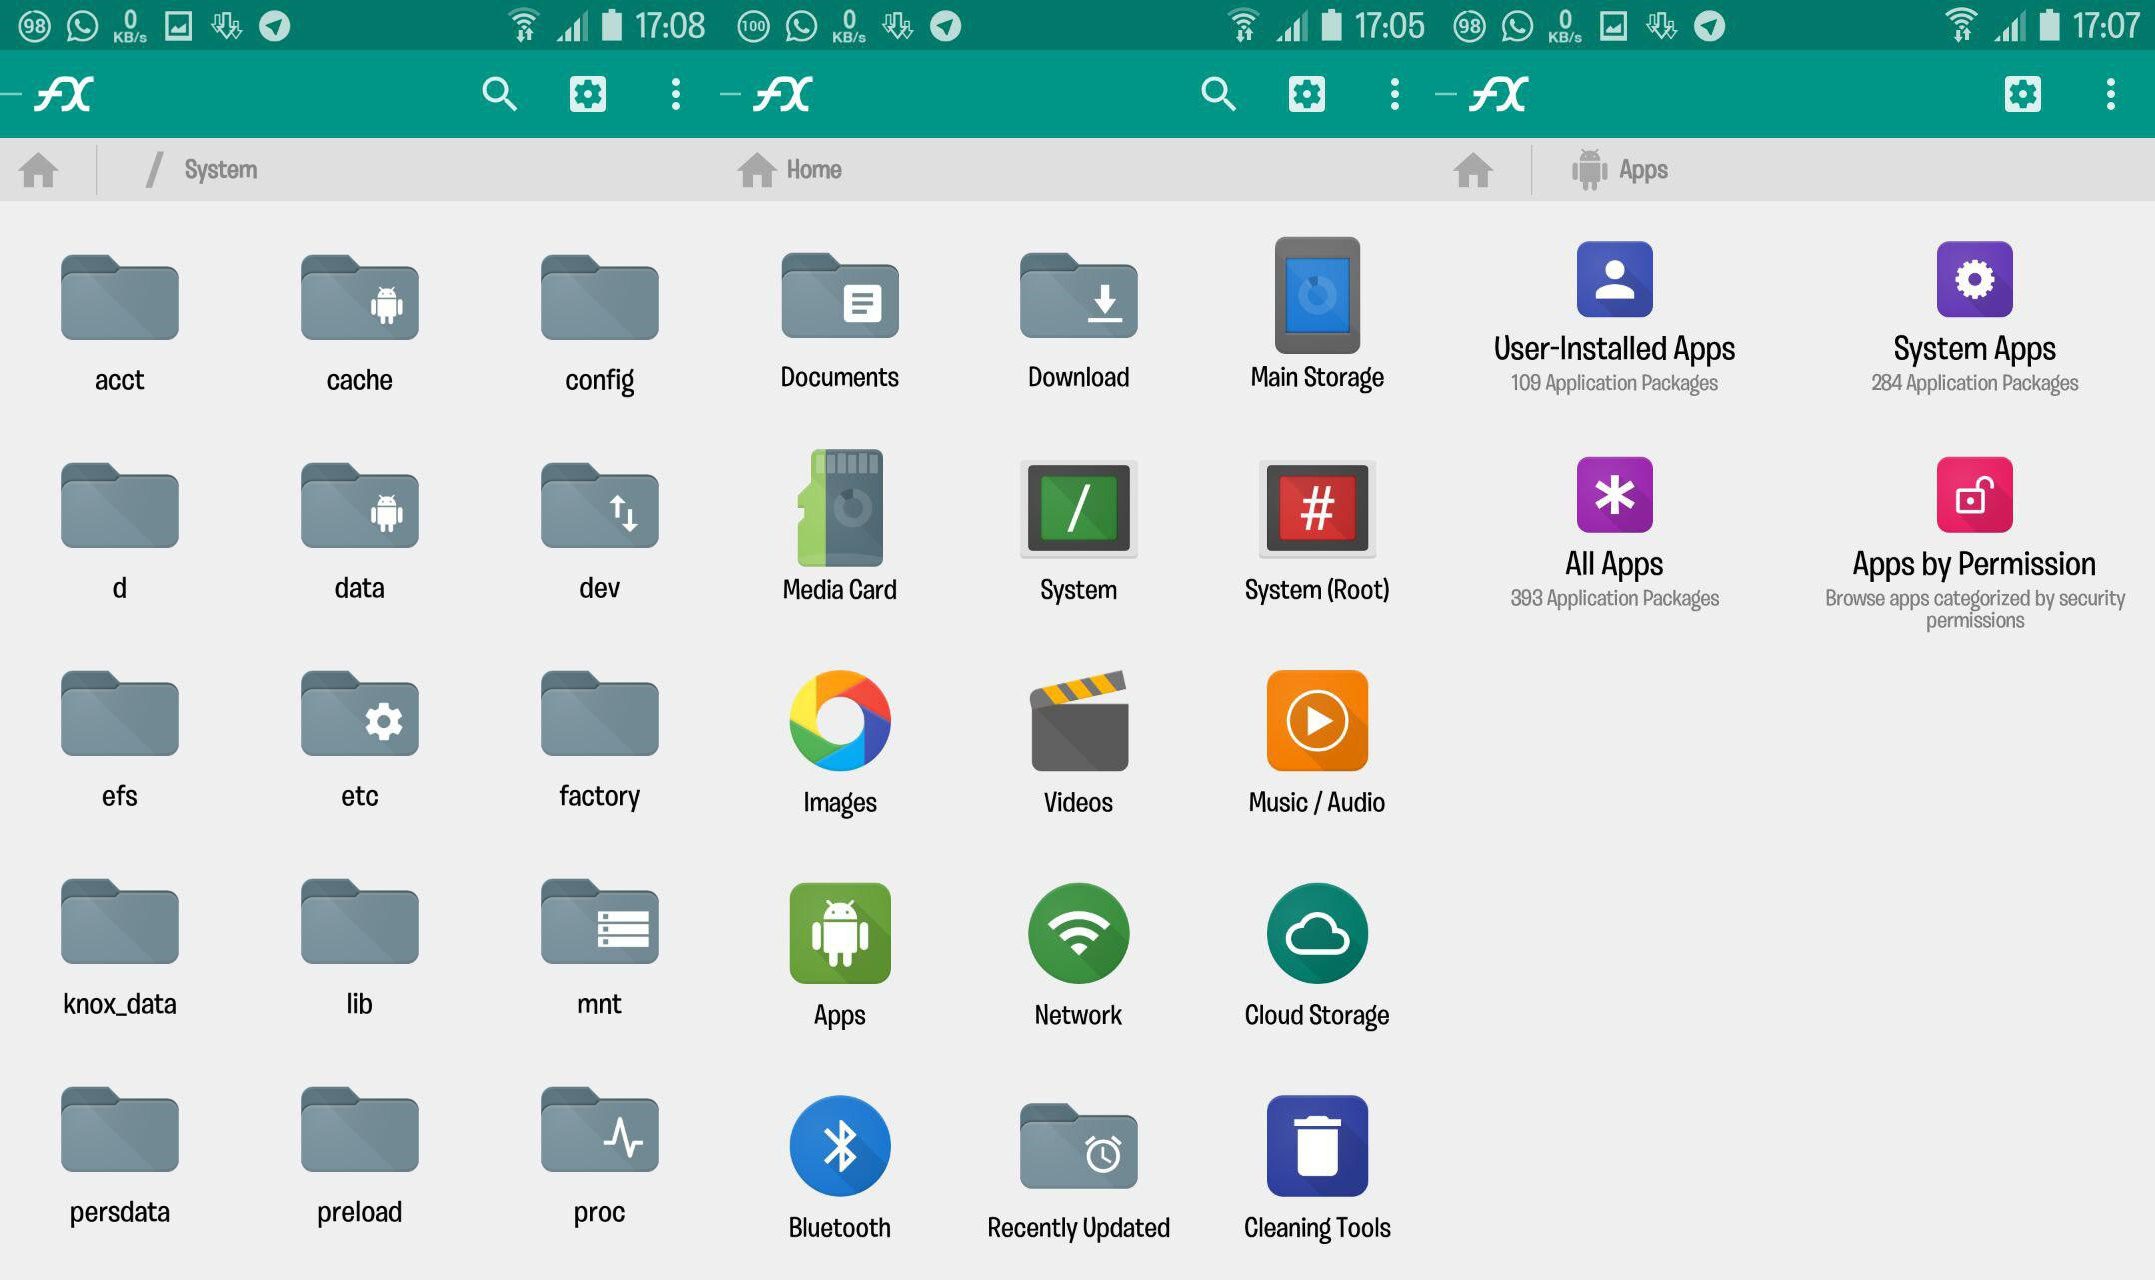Click the Home breadcrumb label

pyautogui.click(x=813, y=170)
